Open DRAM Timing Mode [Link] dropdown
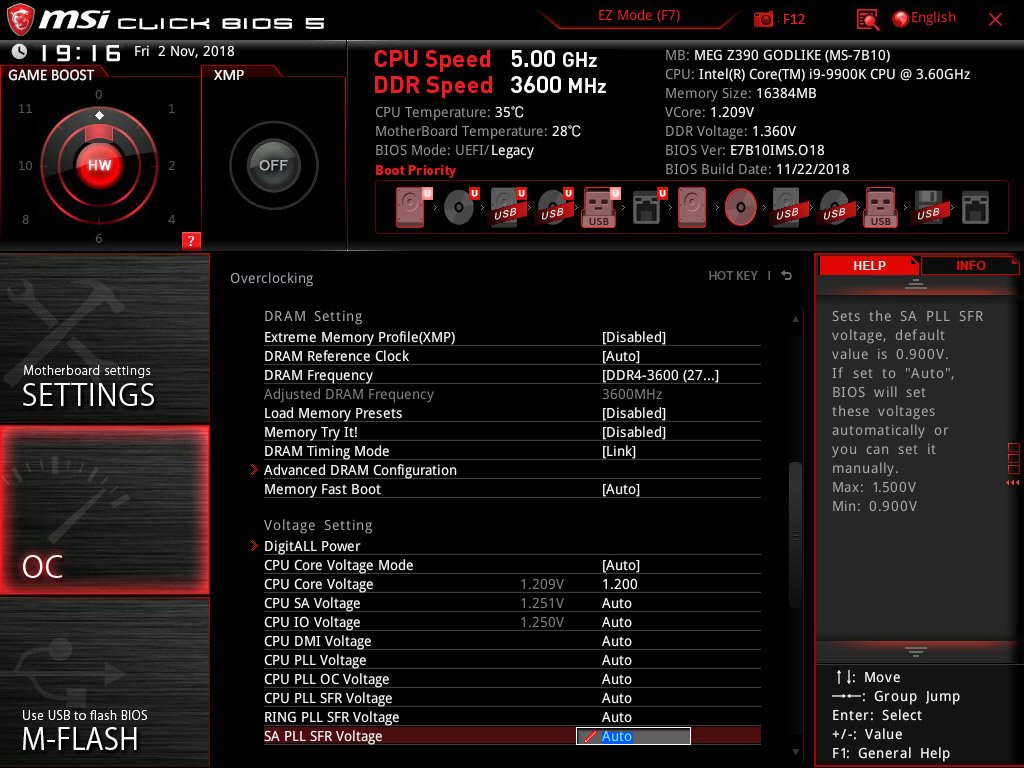Viewport: 1024px width, 768px height. (x=618, y=451)
